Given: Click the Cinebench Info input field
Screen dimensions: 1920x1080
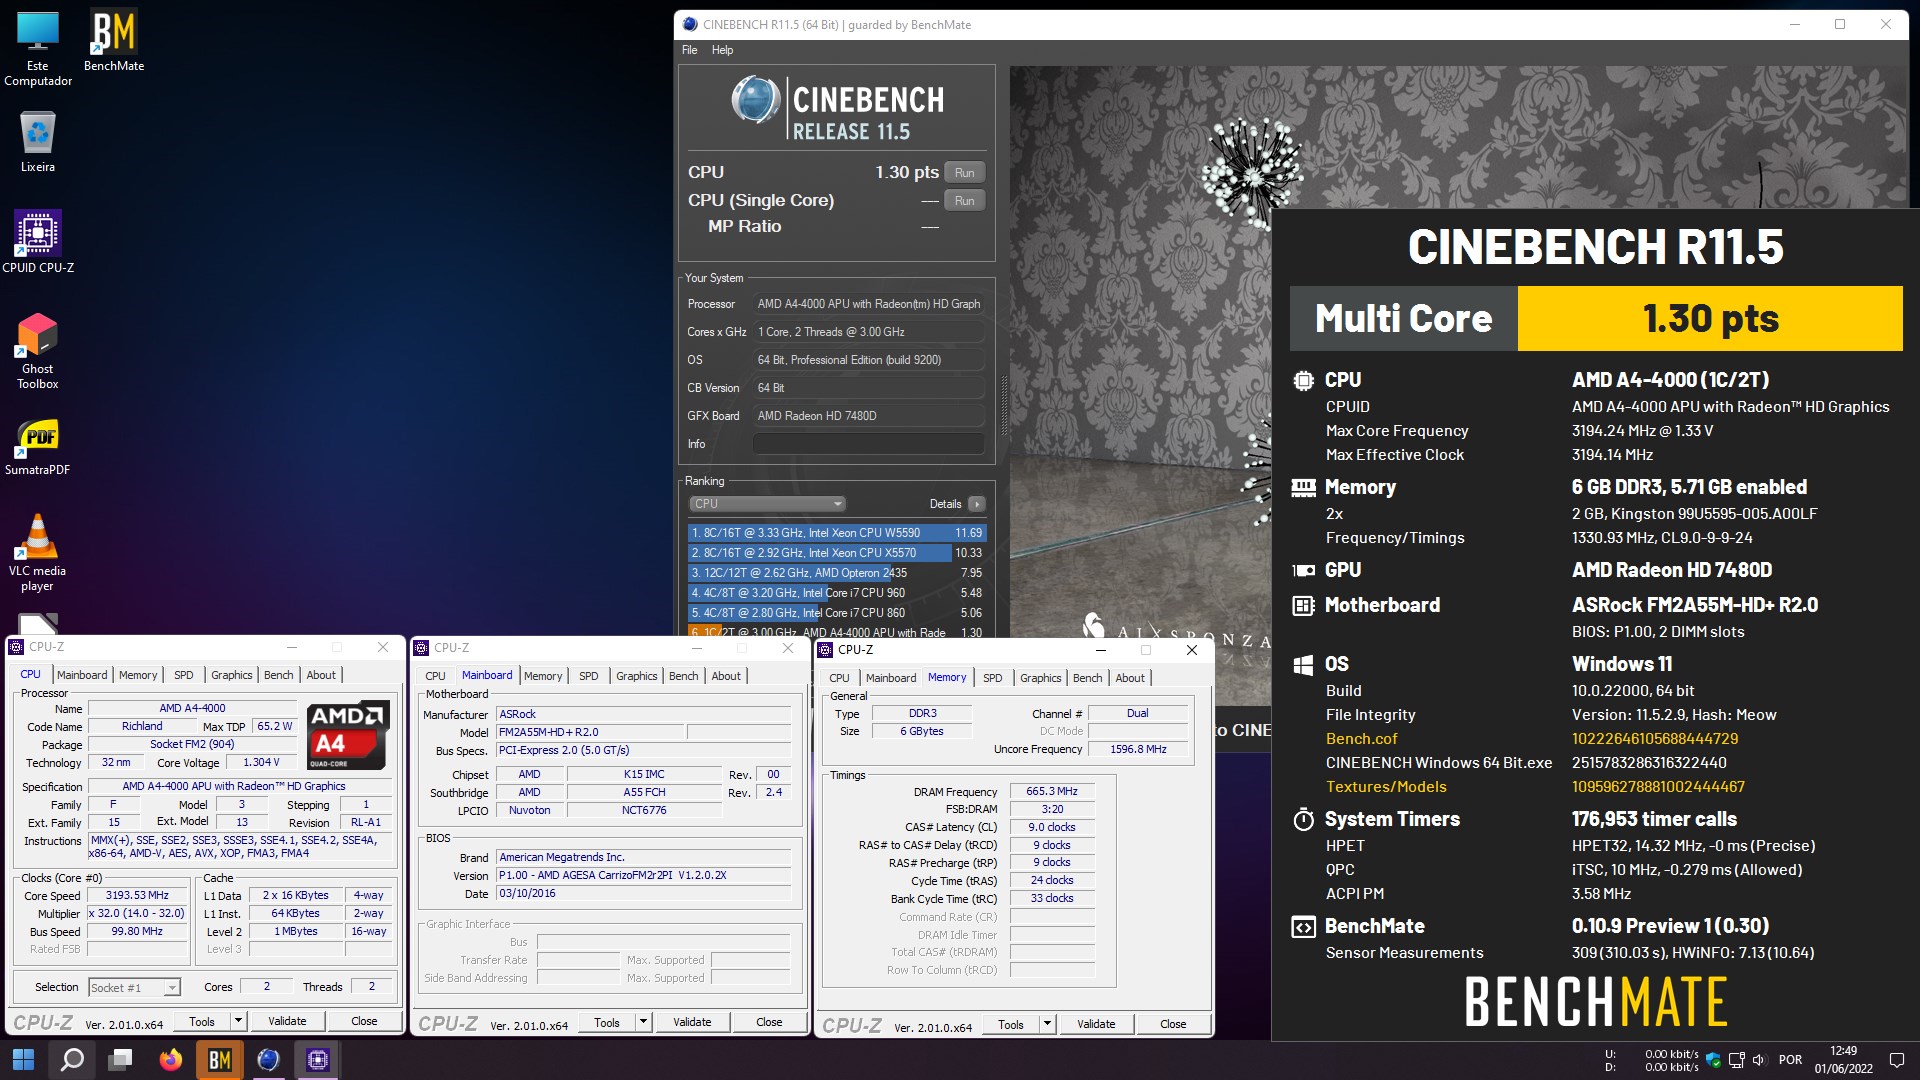Looking at the screenshot, I should pos(869,444).
